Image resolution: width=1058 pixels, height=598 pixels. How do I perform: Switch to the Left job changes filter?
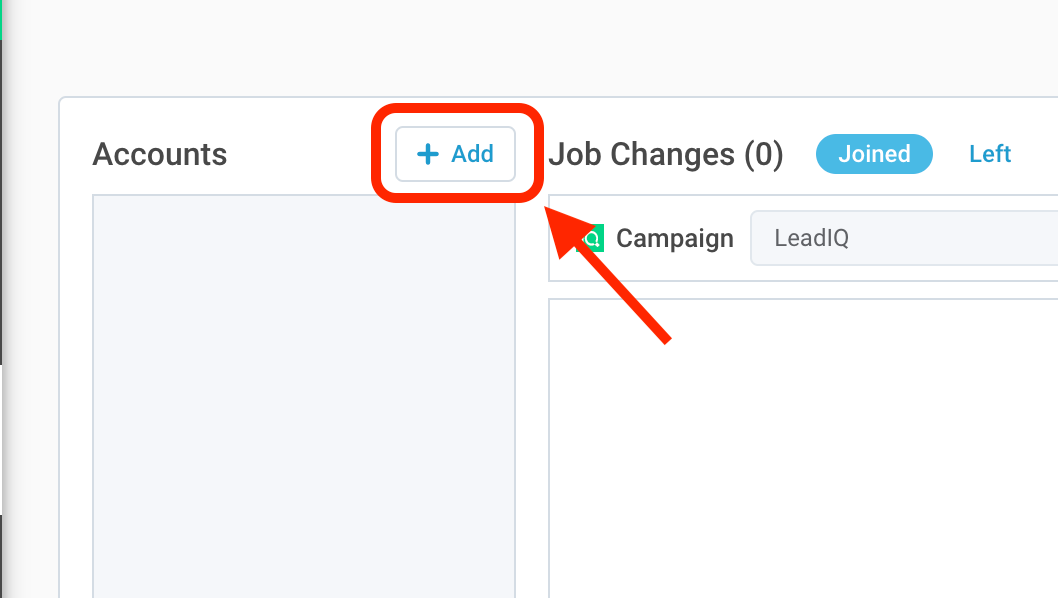tap(990, 154)
